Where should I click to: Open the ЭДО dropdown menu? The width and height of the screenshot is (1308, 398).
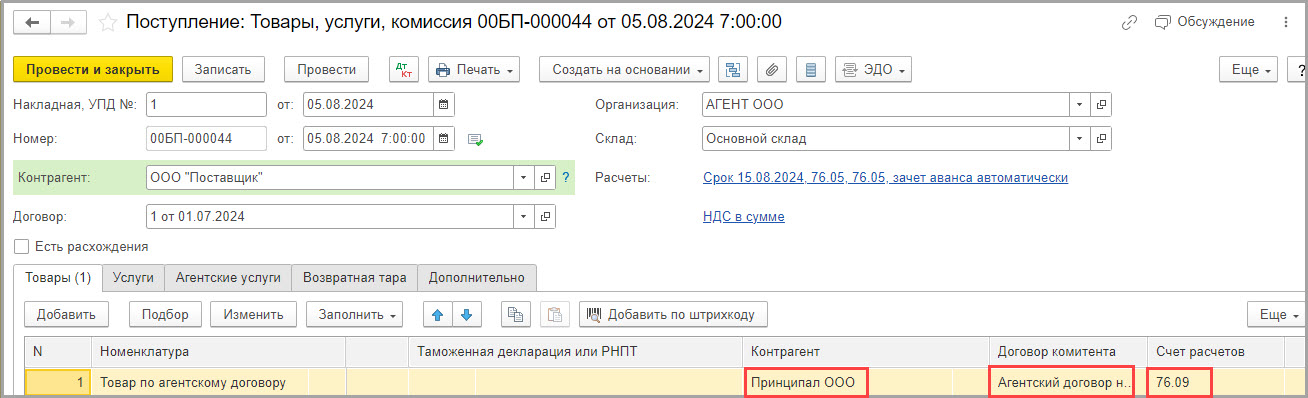[x=872, y=69]
